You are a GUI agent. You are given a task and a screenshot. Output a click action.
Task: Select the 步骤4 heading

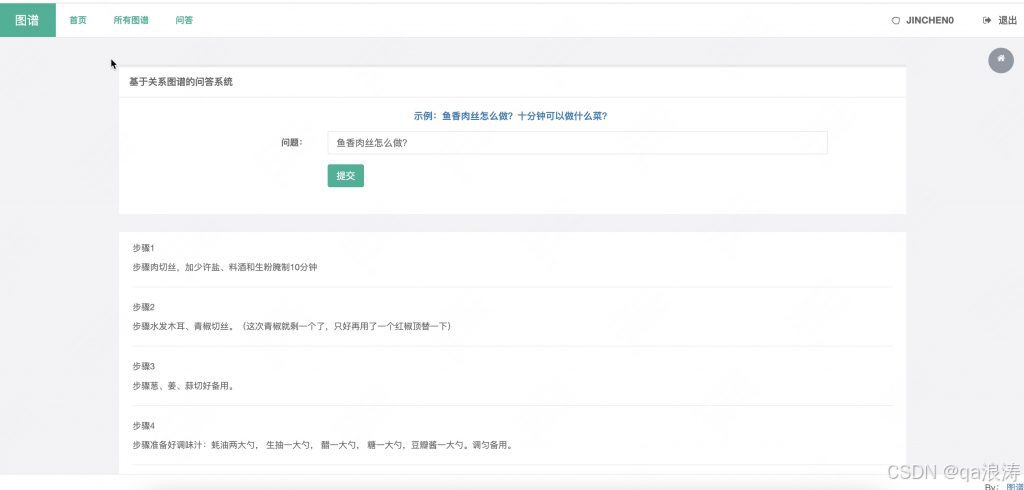point(143,426)
